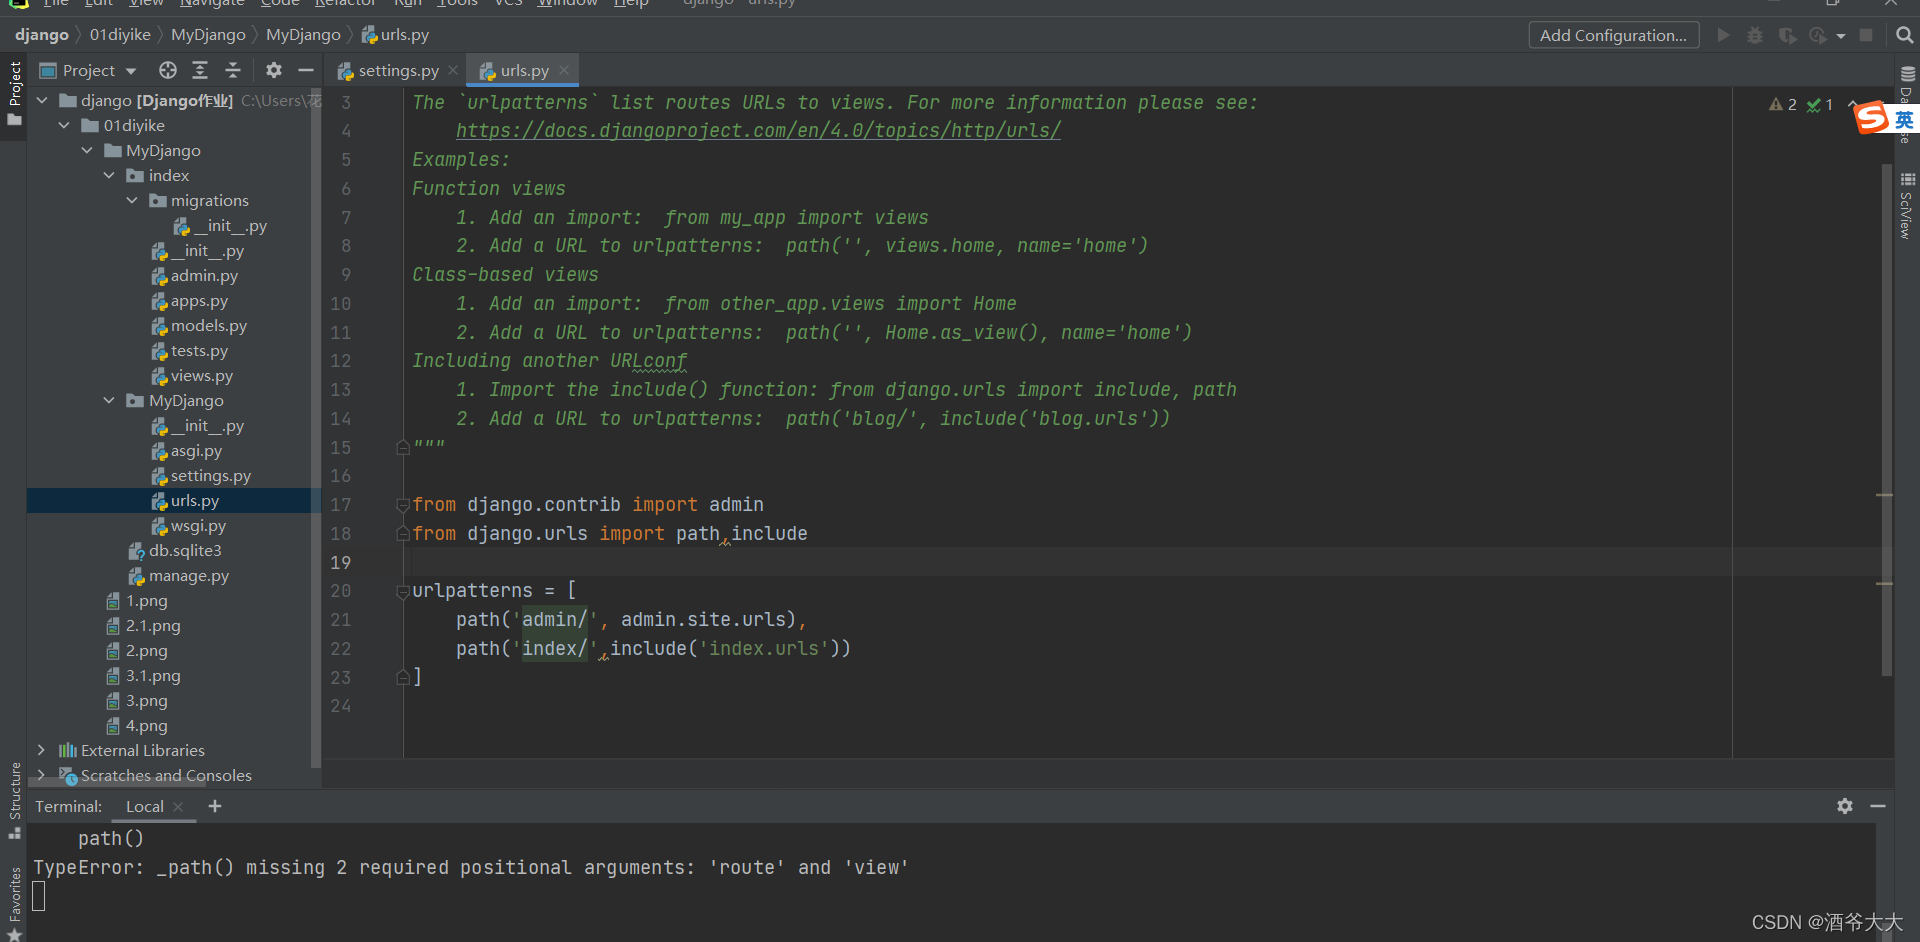Open Search Everywhere magnifier icon
The height and width of the screenshot is (942, 1920).
coord(1905,35)
